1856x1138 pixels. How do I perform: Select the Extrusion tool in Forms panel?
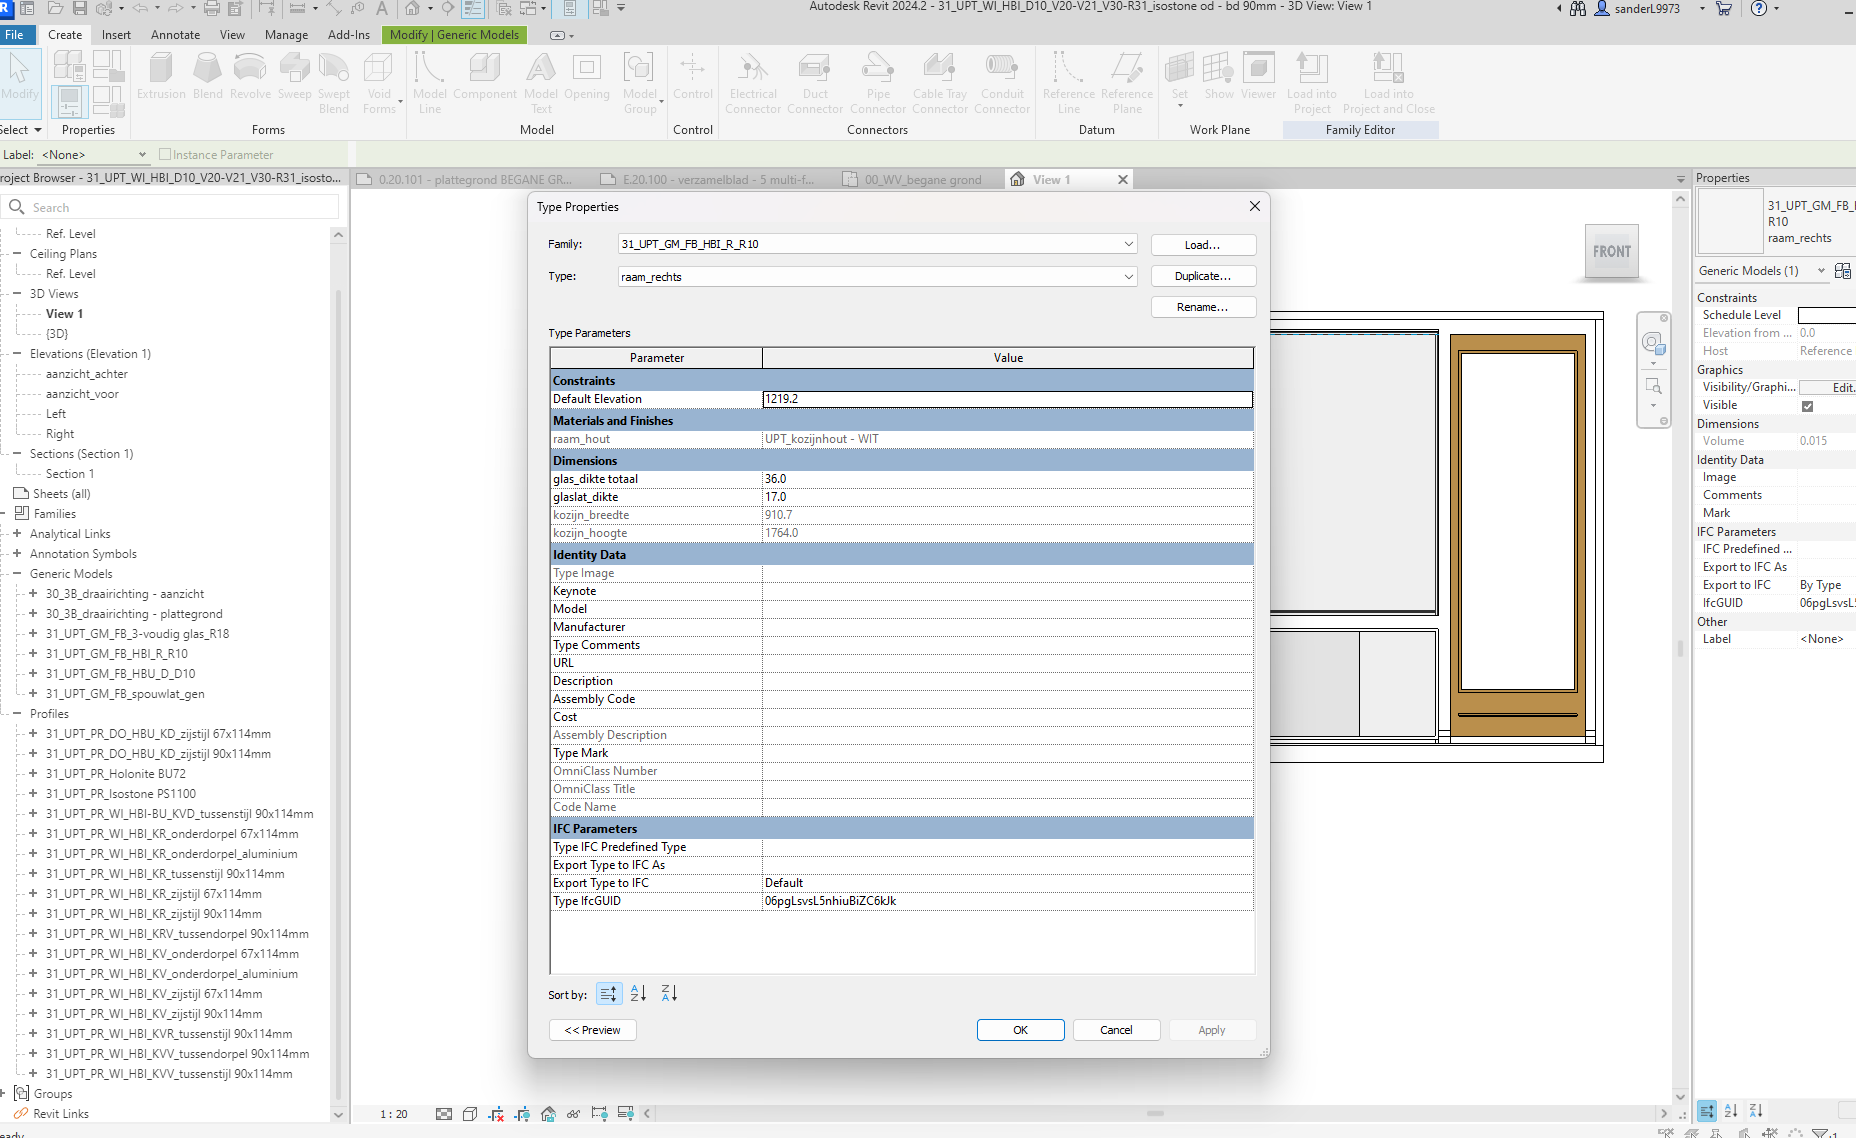pyautogui.click(x=160, y=78)
